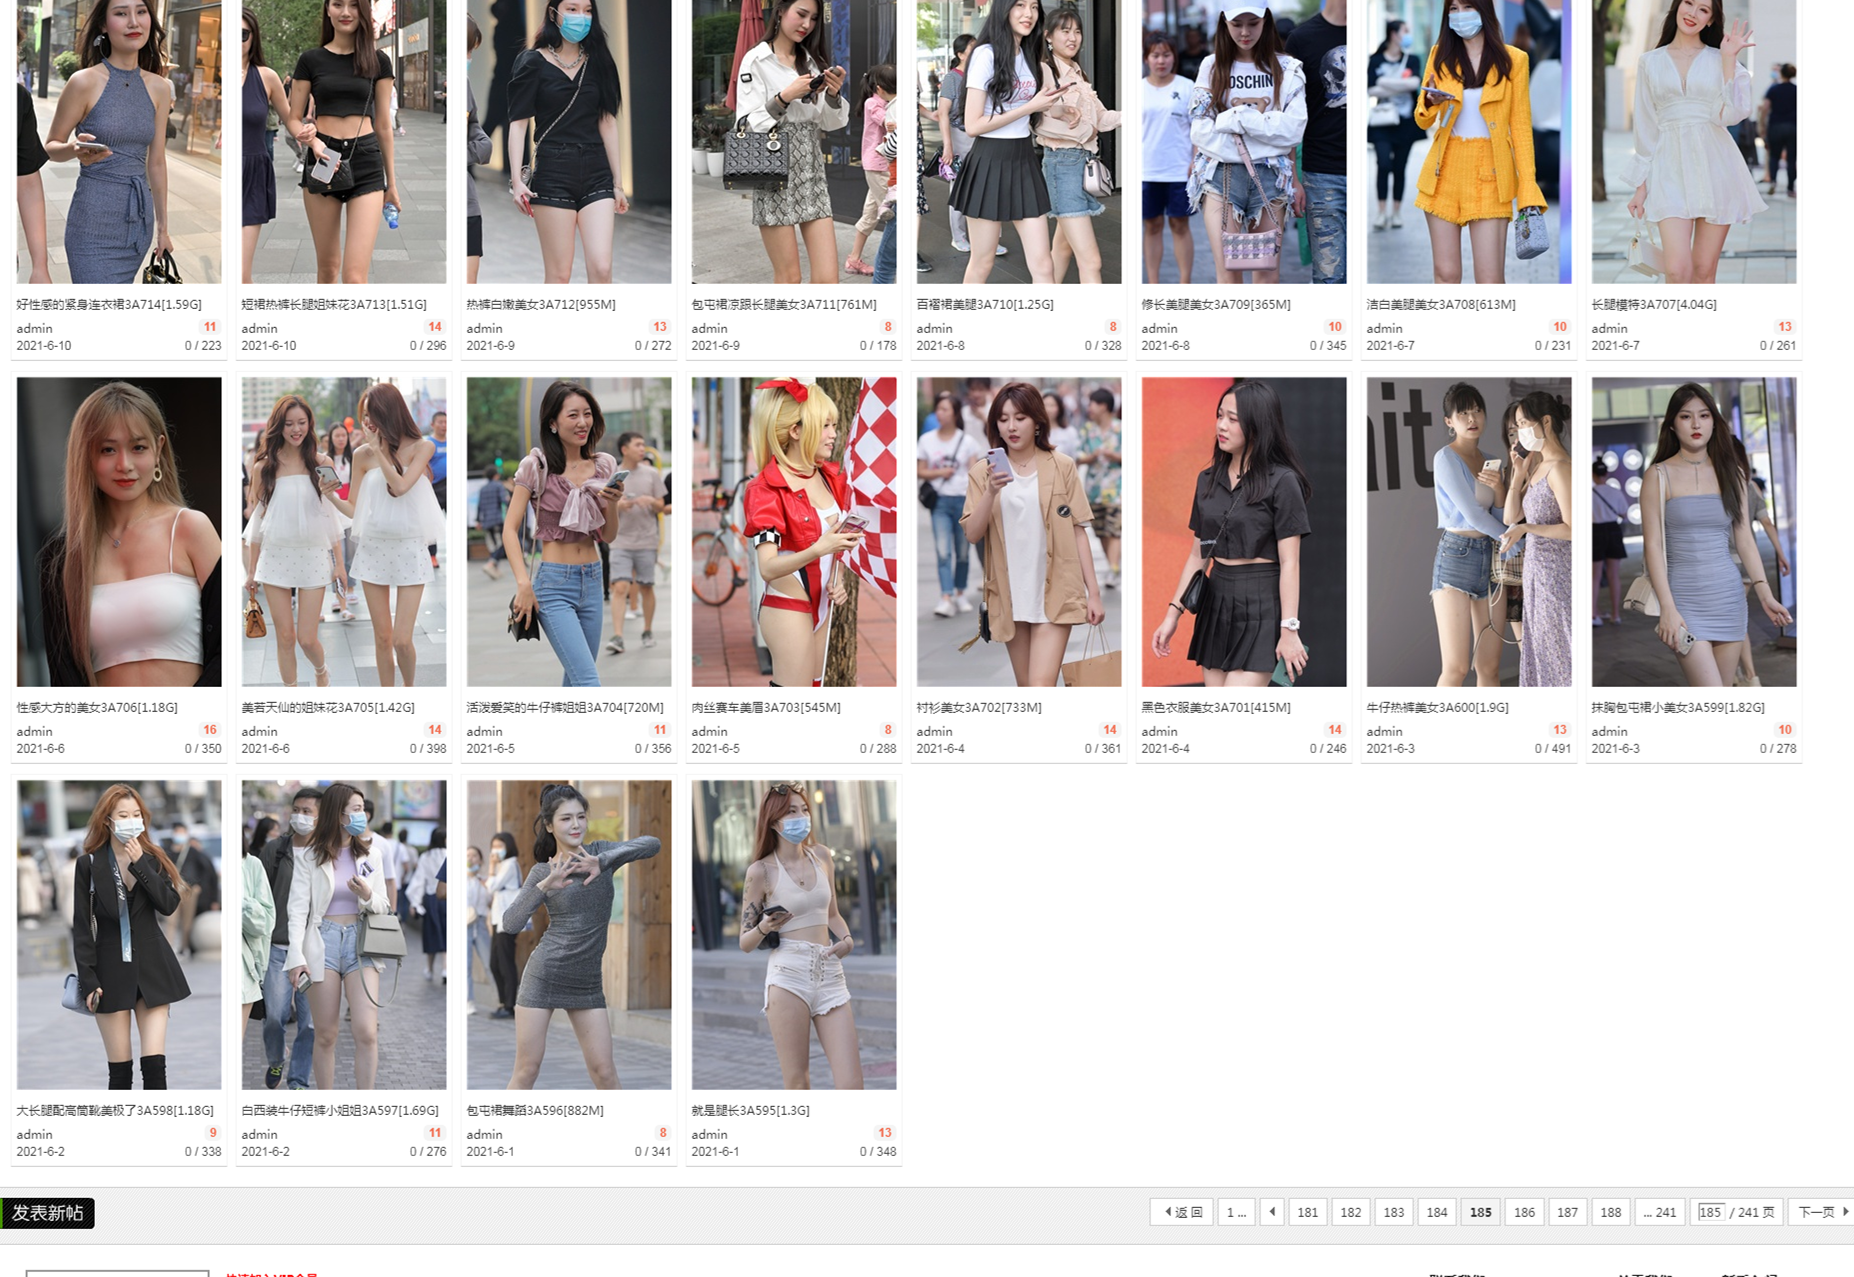Open thumbnail of post 3A599
Screen dimensions: 1854x1277
point(1694,532)
